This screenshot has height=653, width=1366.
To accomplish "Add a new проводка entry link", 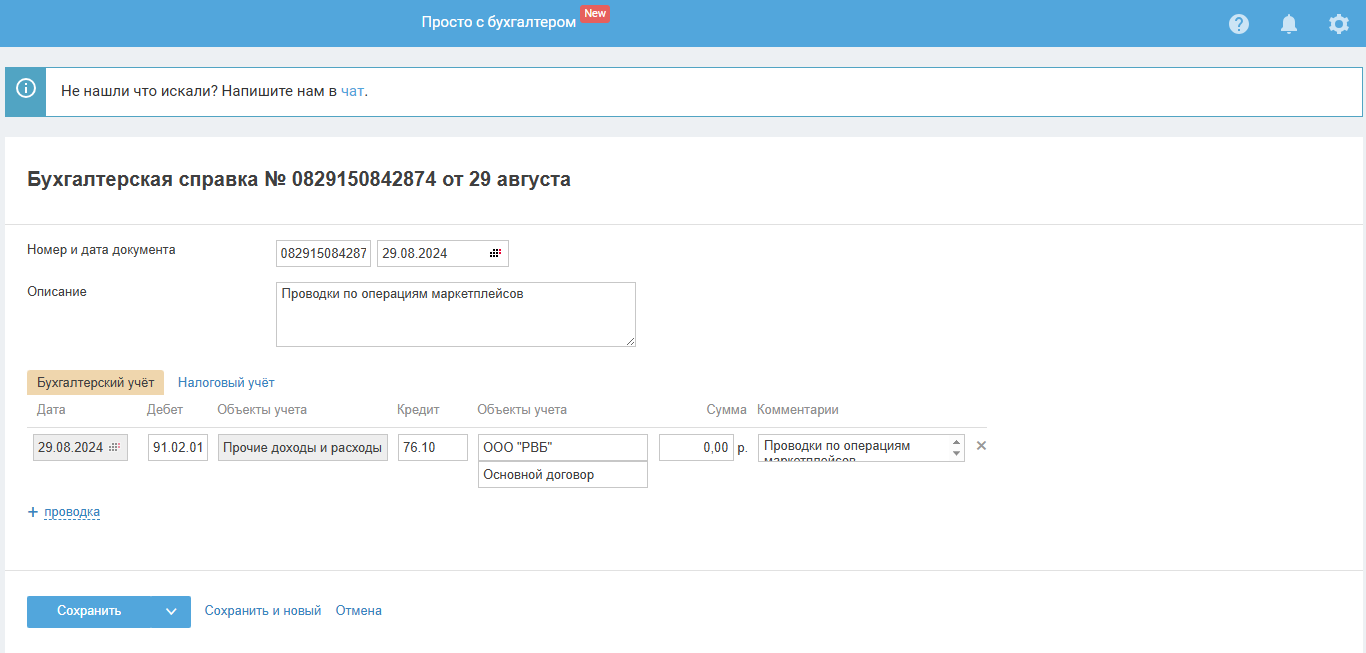I will coord(72,512).
